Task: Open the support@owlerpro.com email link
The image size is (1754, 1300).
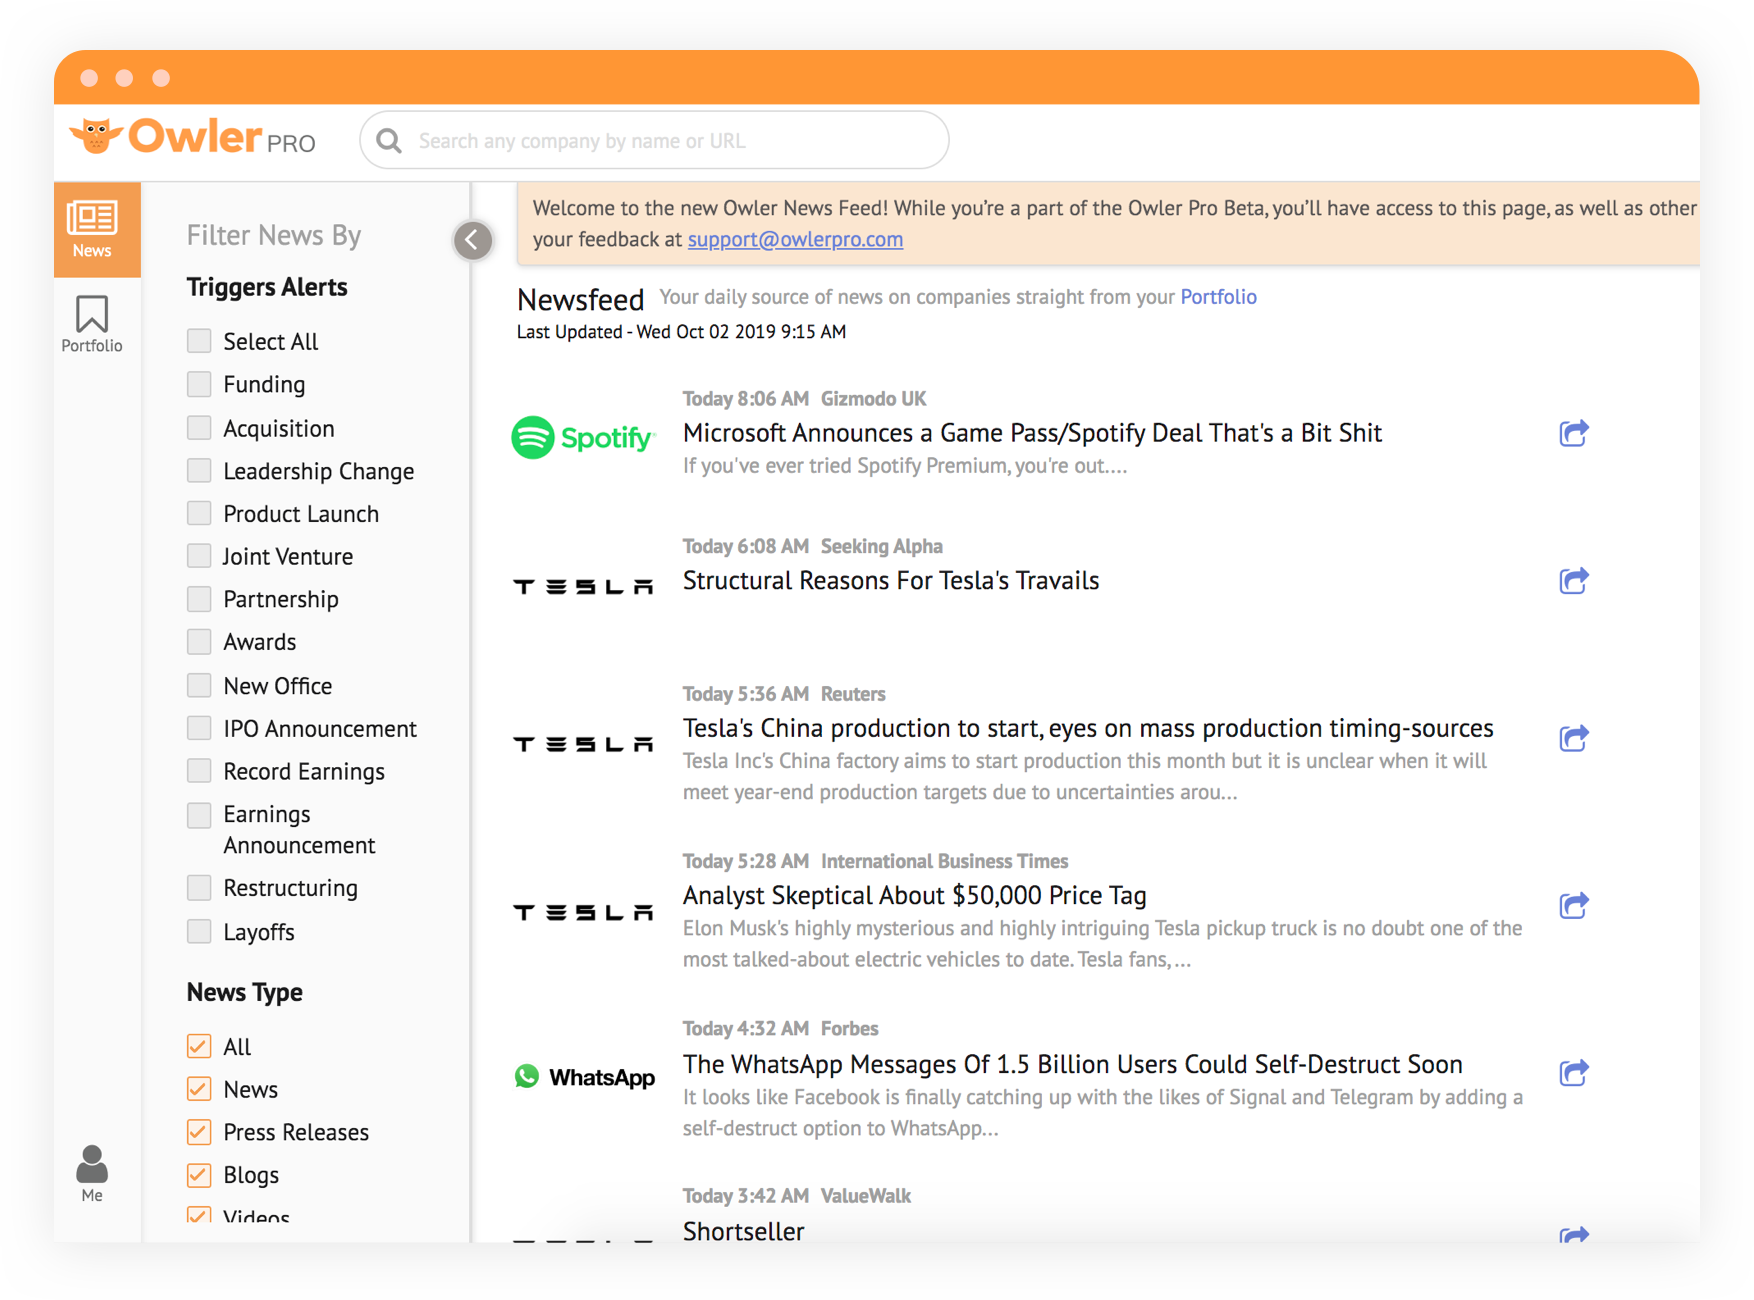Action: (795, 240)
